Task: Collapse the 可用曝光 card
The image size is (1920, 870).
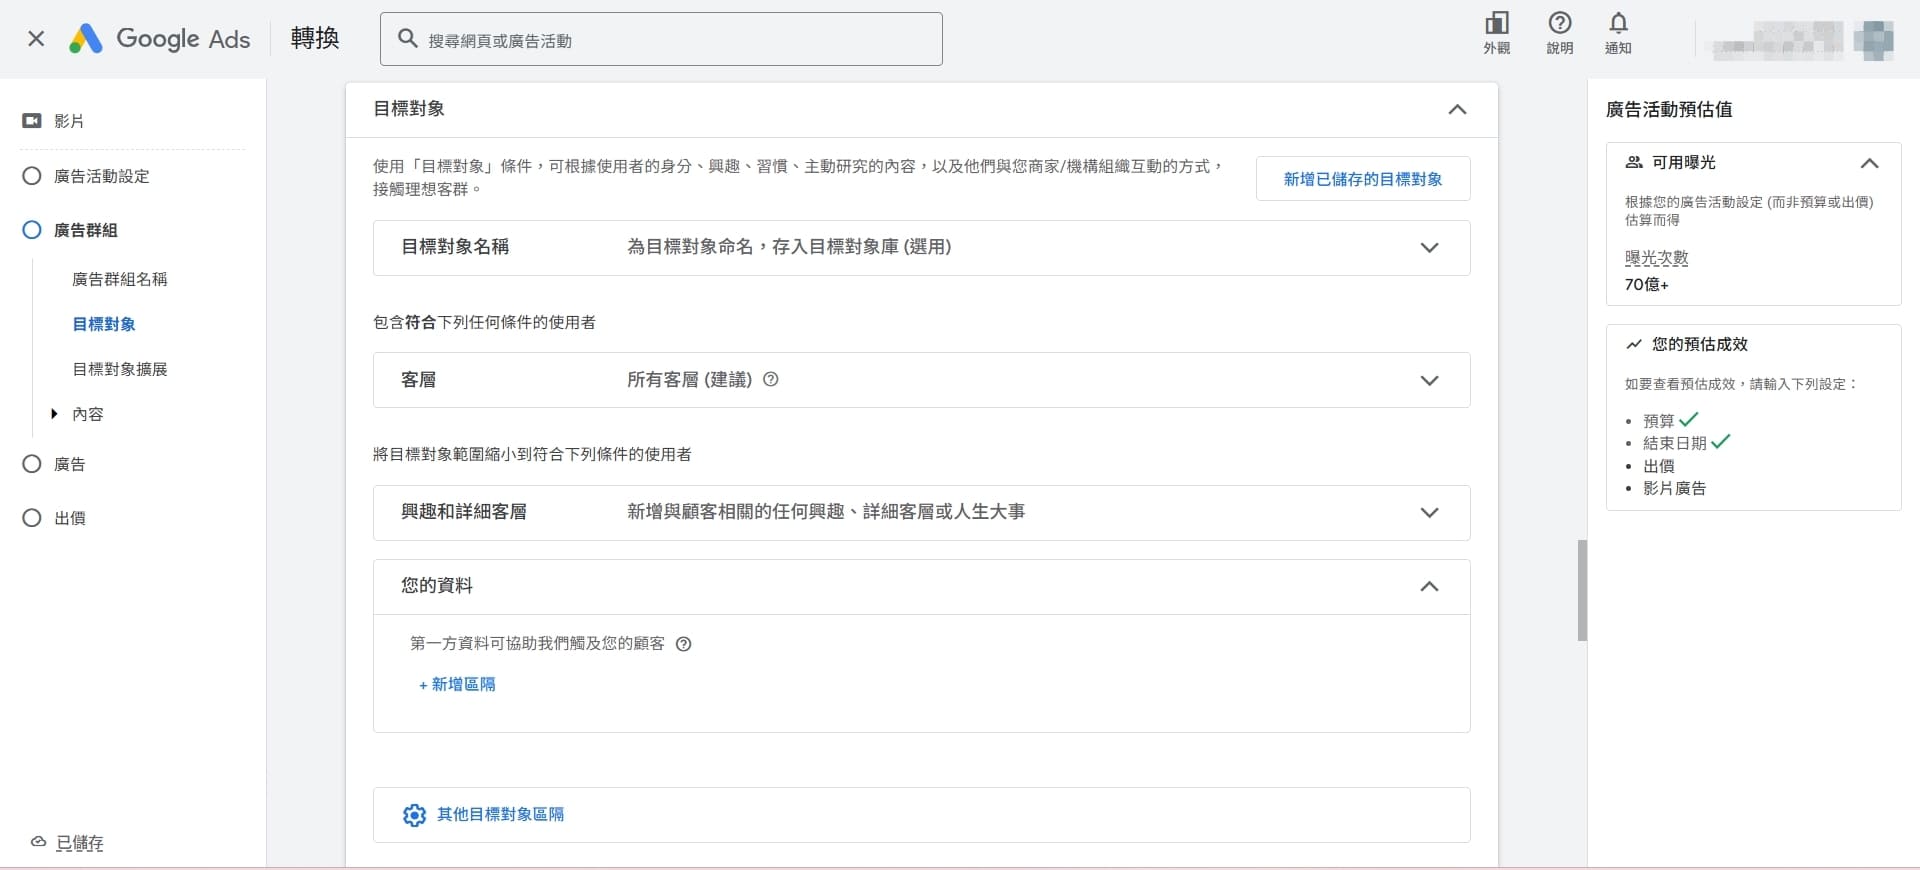Action: (1869, 163)
